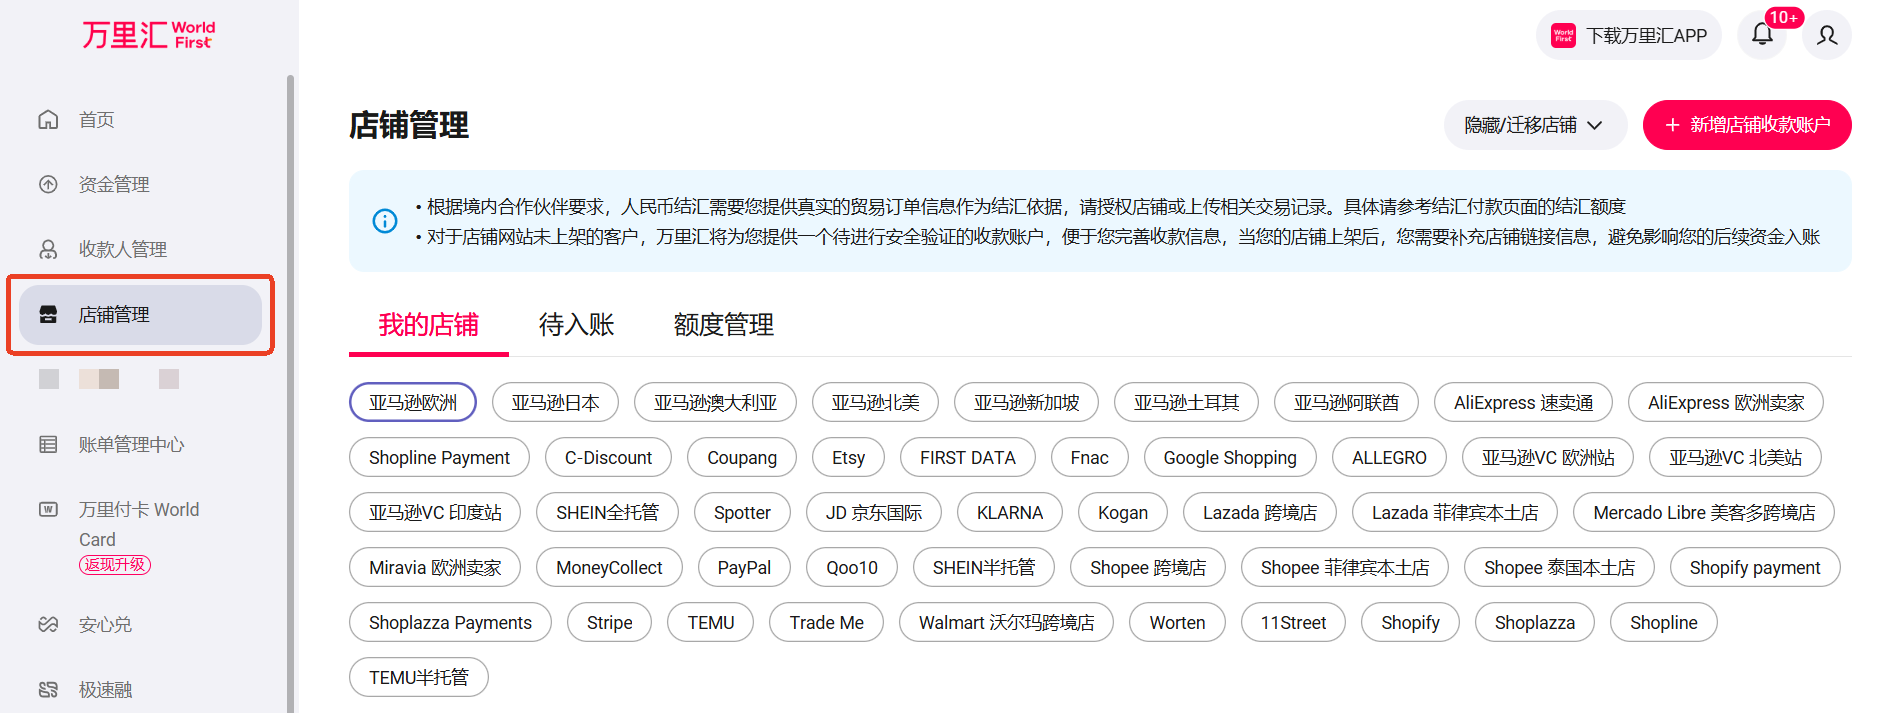Click 新增店铺收款账户 button
The height and width of the screenshot is (713, 1887).
(1747, 125)
